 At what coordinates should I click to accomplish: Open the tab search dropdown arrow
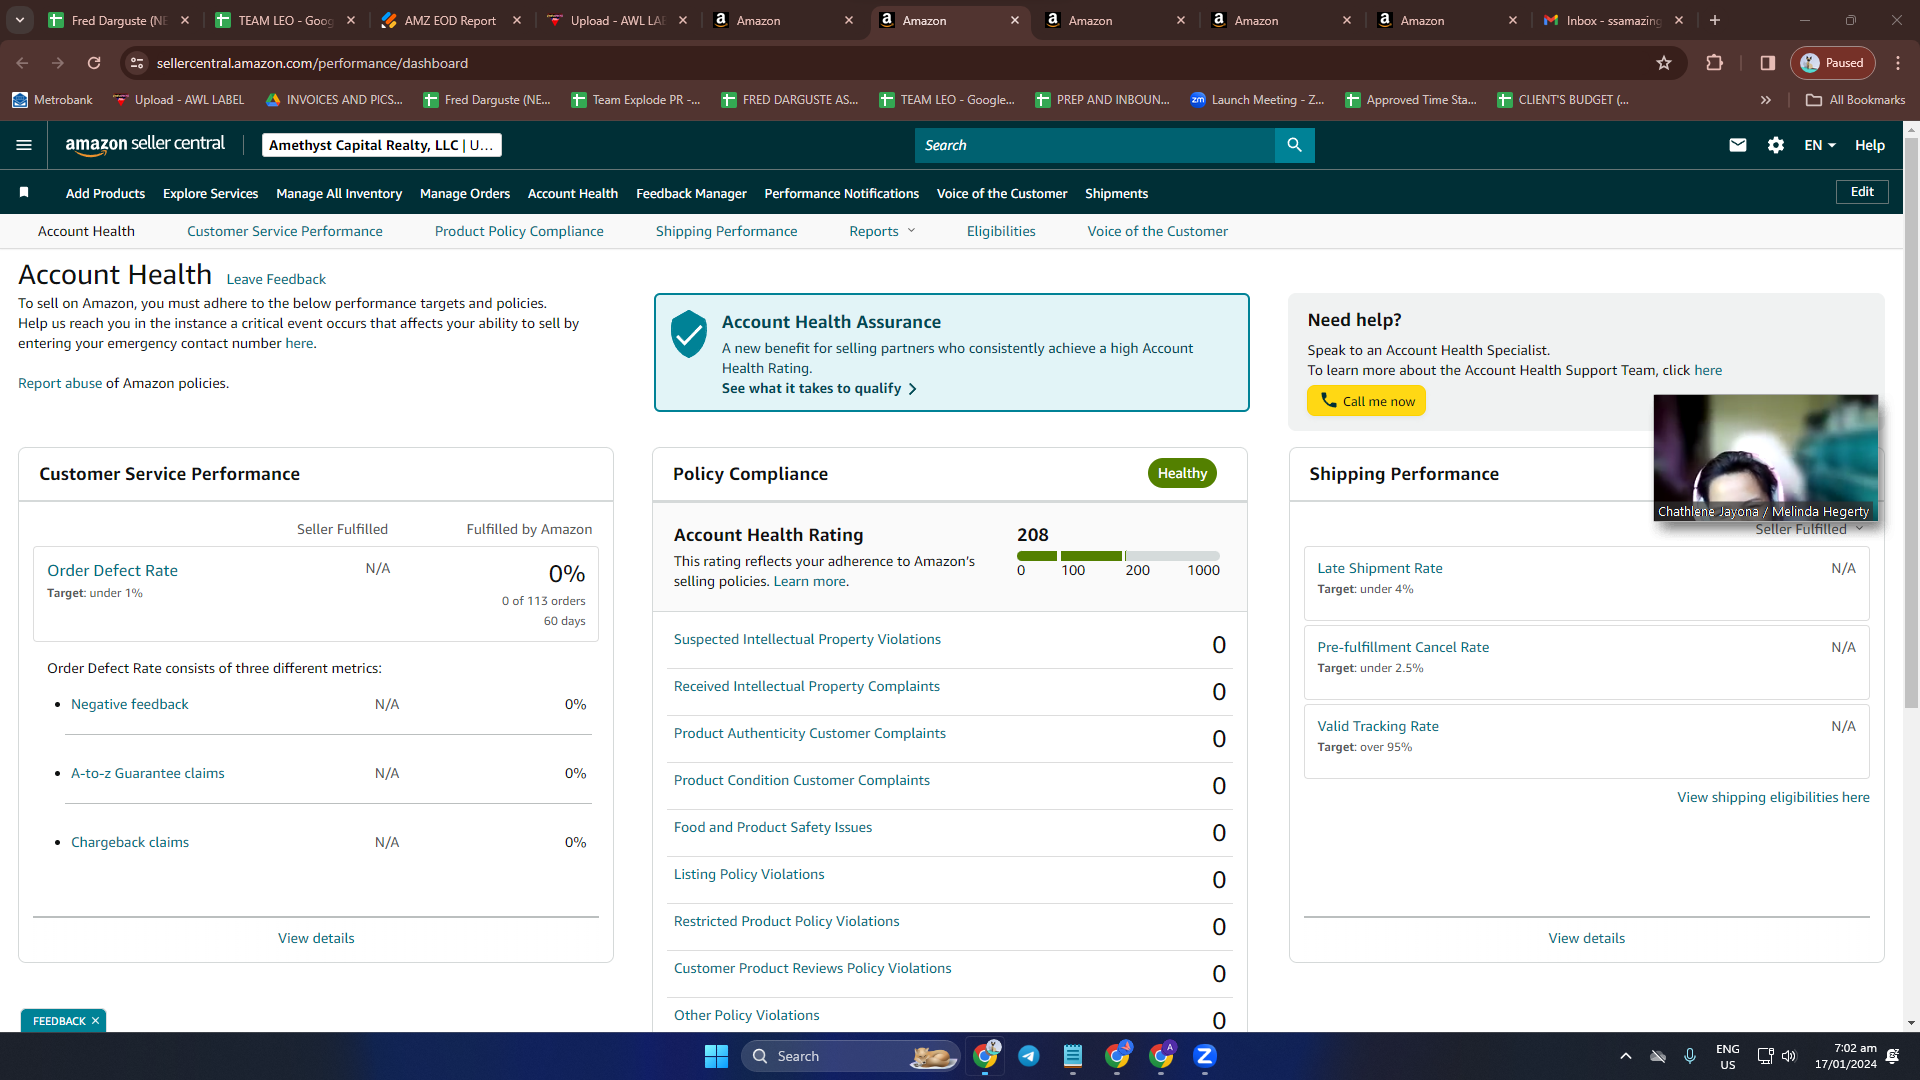(20, 20)
